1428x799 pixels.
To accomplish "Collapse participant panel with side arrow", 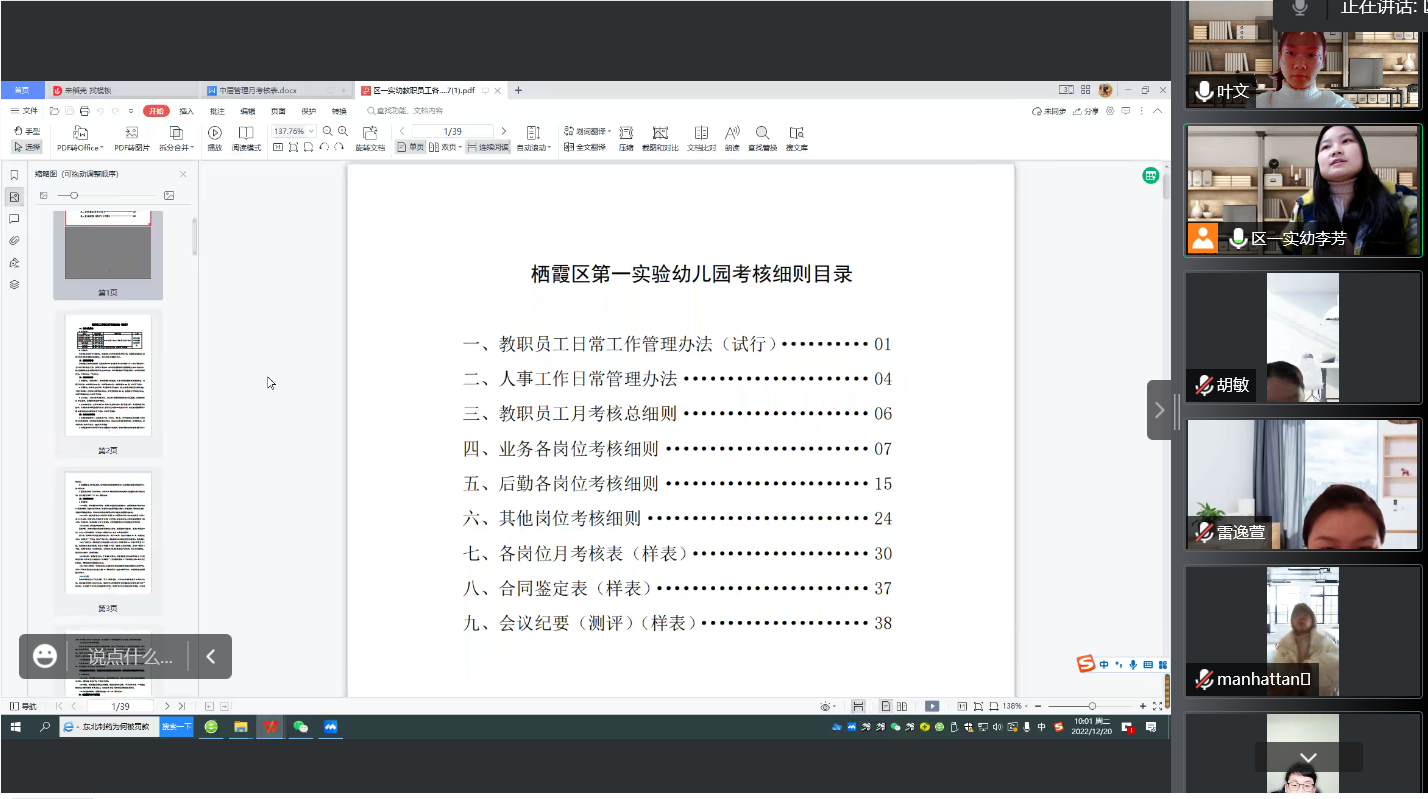I will point(1159,410).
